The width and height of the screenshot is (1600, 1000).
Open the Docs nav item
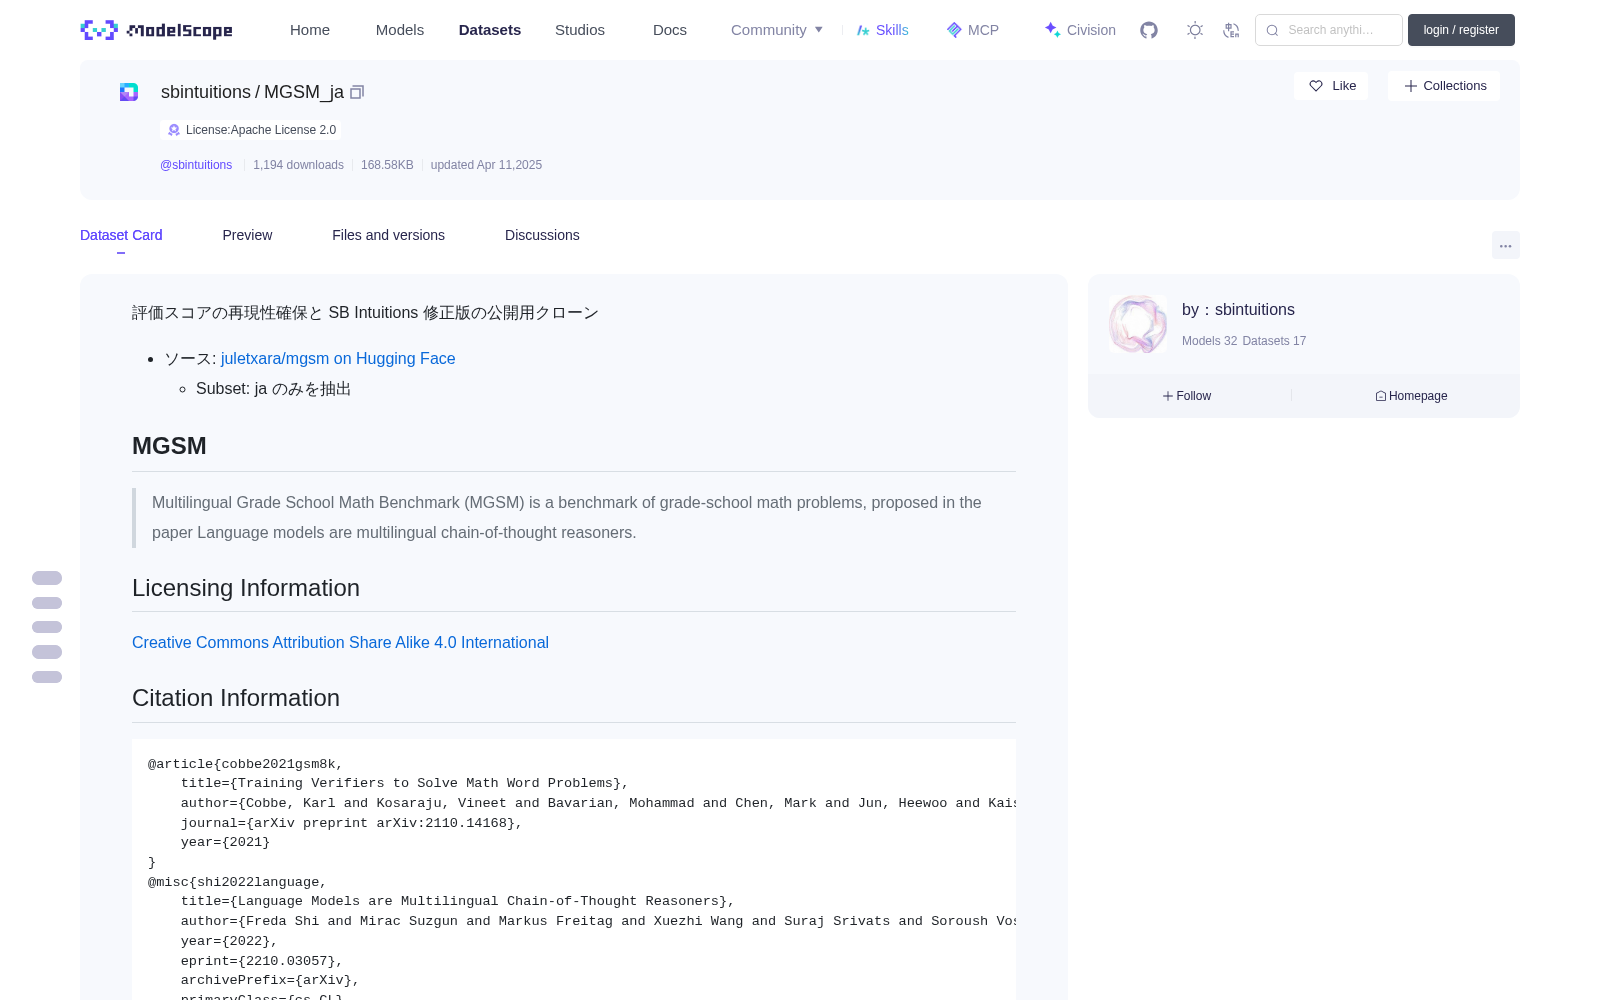click(x=670, y=30)
